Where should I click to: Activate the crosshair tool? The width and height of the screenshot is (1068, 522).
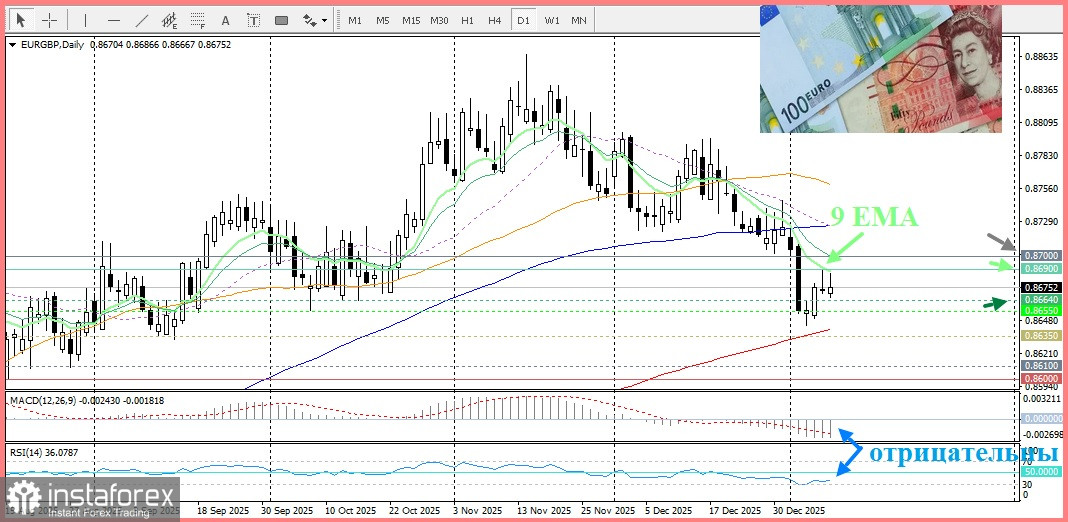click(x=49, y=20)
